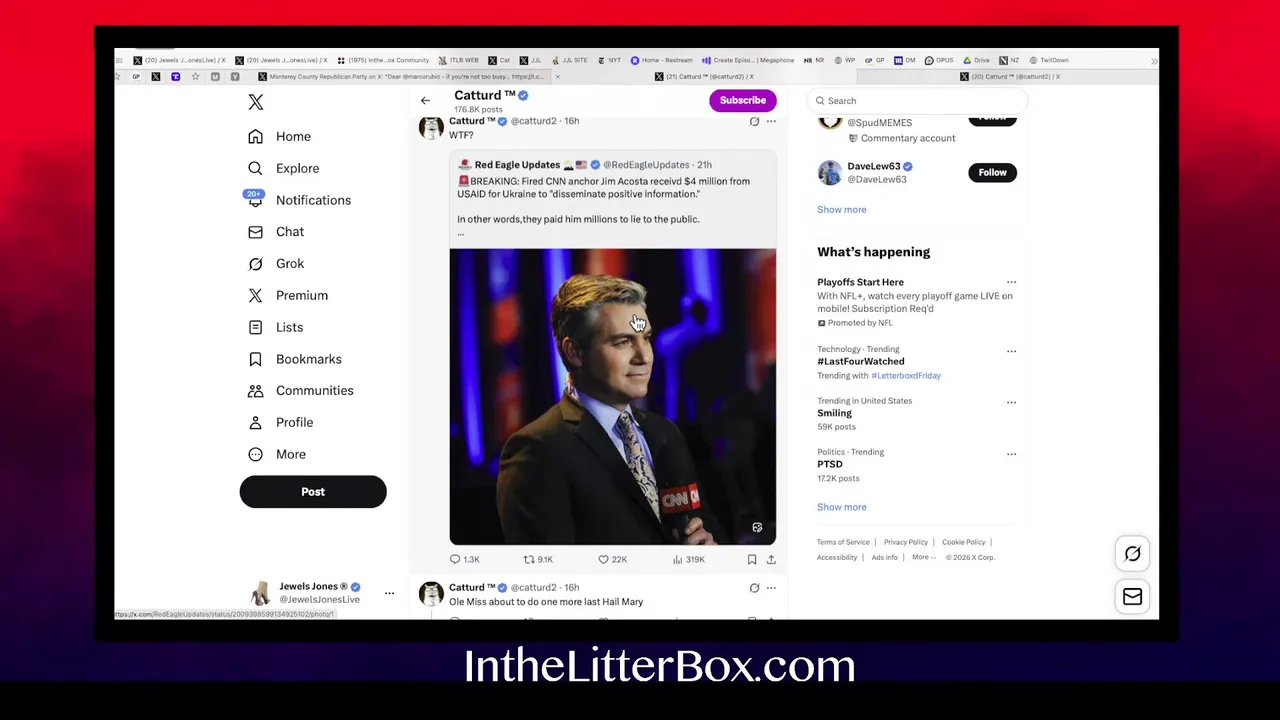Open the PTSD trending topic
This screenshot has width=1280, height=720.
(x=830, y=464)
